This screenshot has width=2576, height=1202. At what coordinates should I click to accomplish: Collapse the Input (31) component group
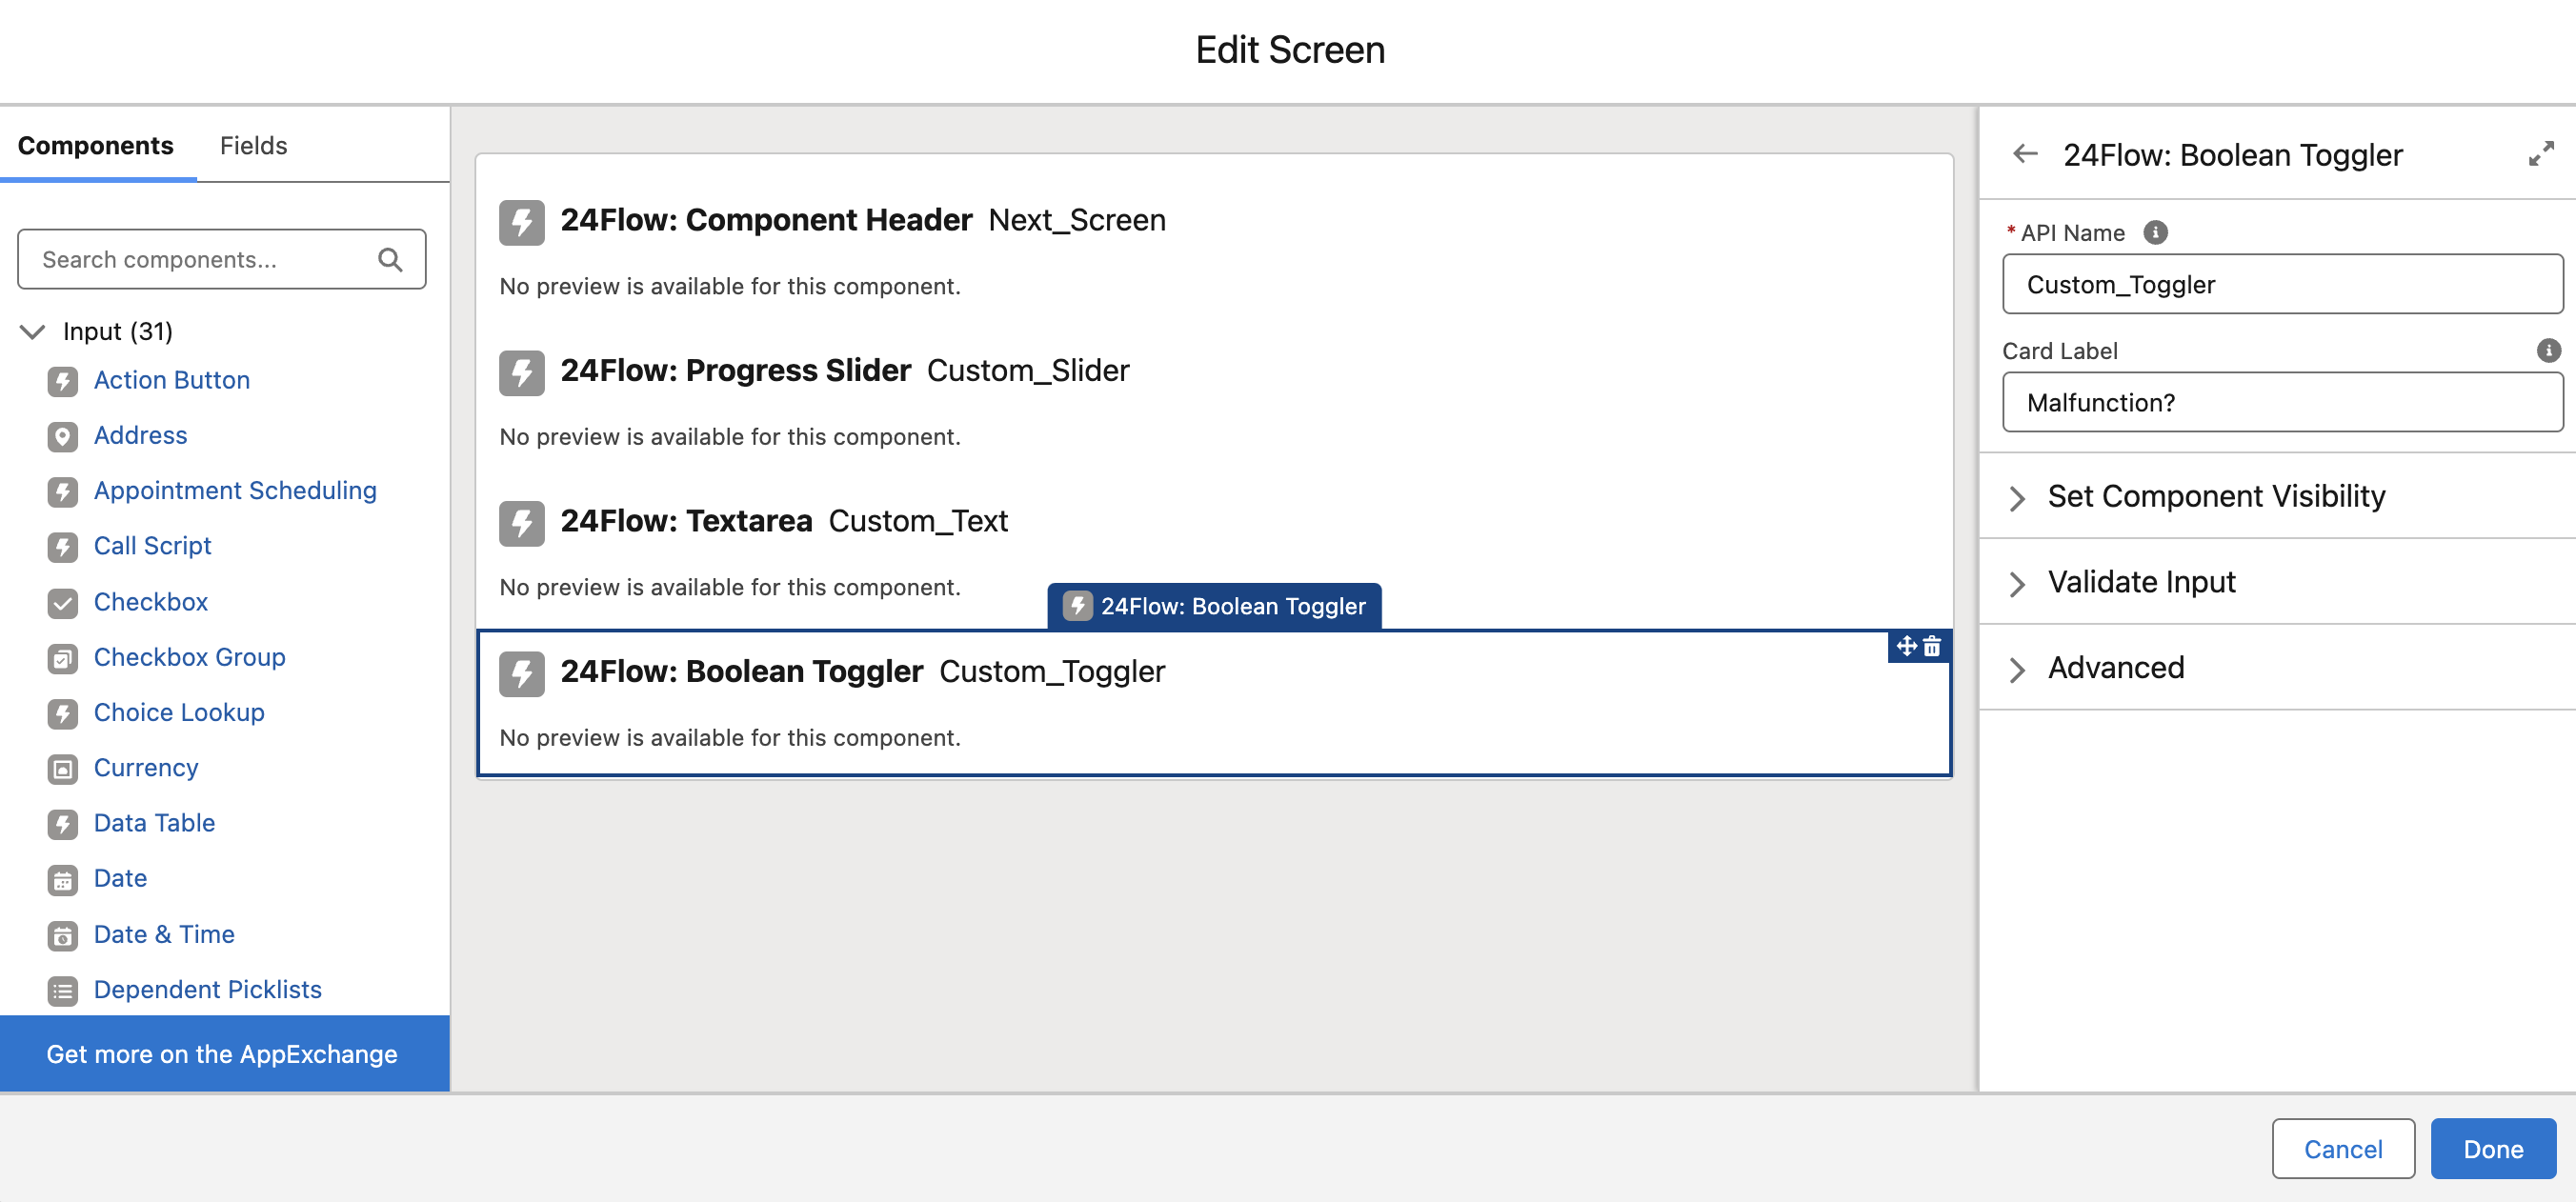pyautogui.click(x=33, y=331)
